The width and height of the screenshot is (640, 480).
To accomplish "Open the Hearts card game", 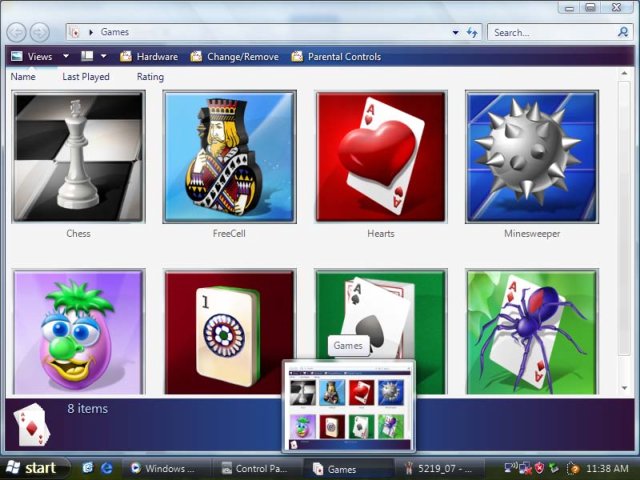I will click(381, 157).
